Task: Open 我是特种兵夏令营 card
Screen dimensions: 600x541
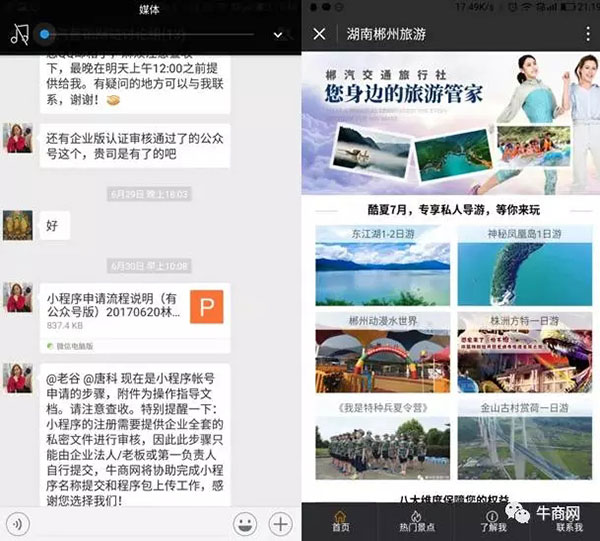Action: click(383, 439)
